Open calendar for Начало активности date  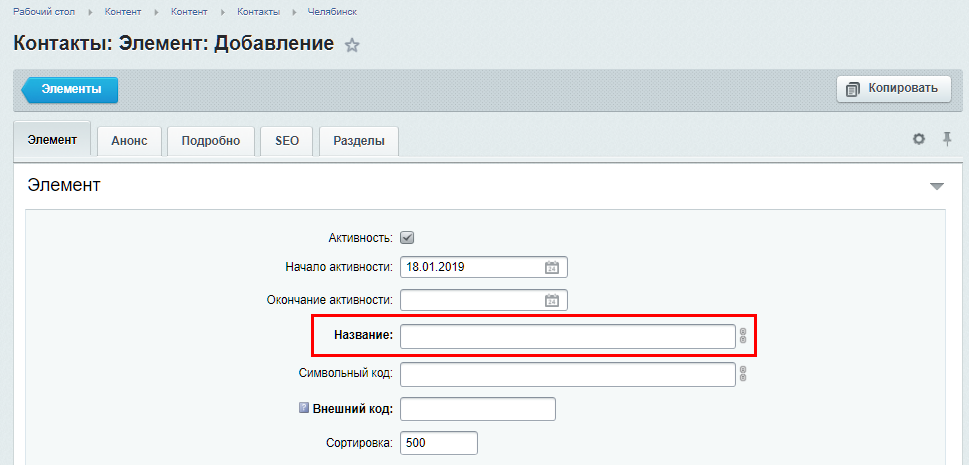551,268
